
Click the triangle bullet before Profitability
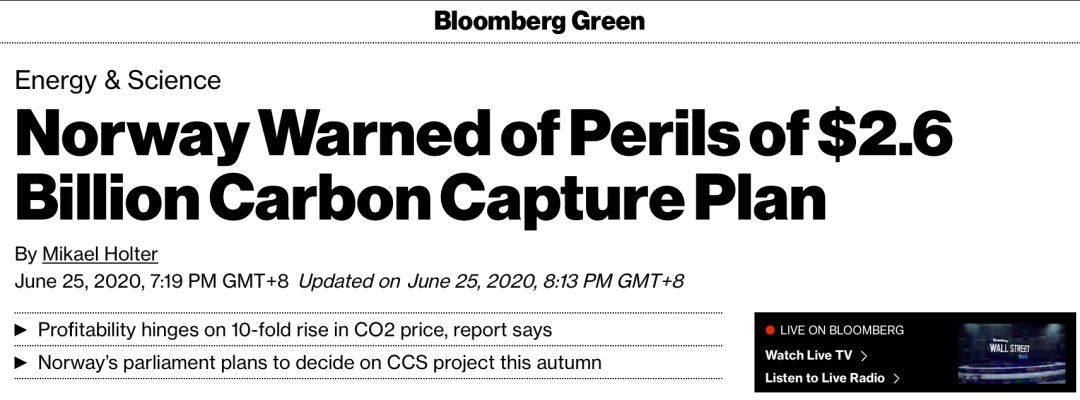point(21,330)
